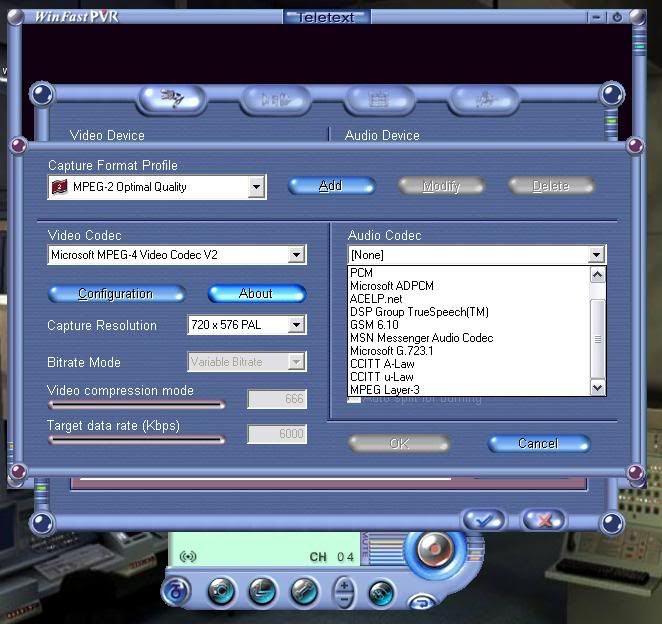This screenshot has width=662, height=624.
Task: Select MSN Messenger Audio Codec
Action: click(x=469, y=338)
